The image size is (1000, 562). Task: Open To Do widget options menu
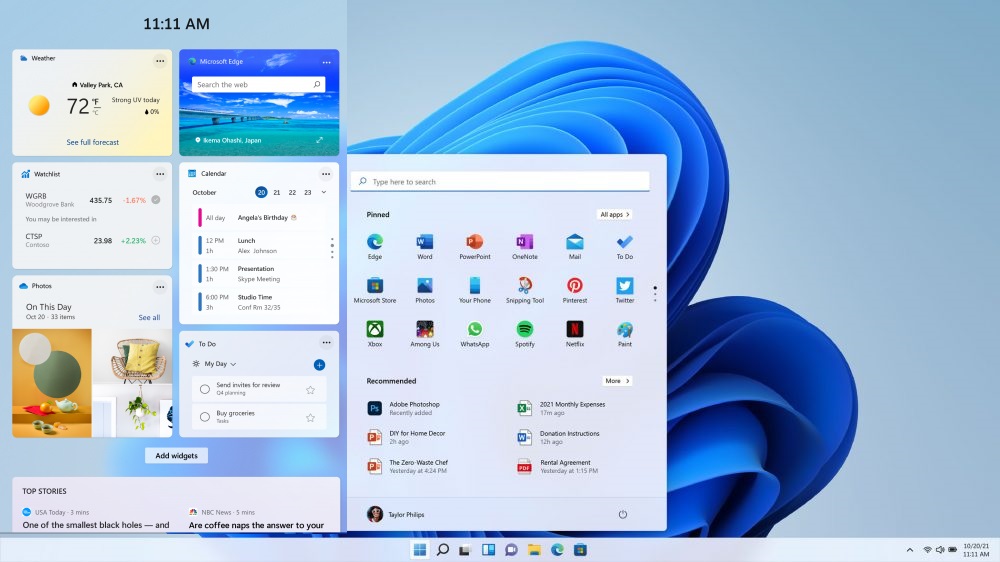pos(326,343)
